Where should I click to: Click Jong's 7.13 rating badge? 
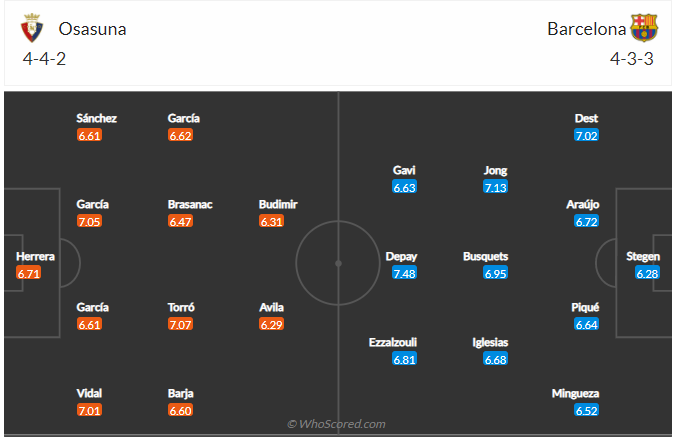[495, 187]
